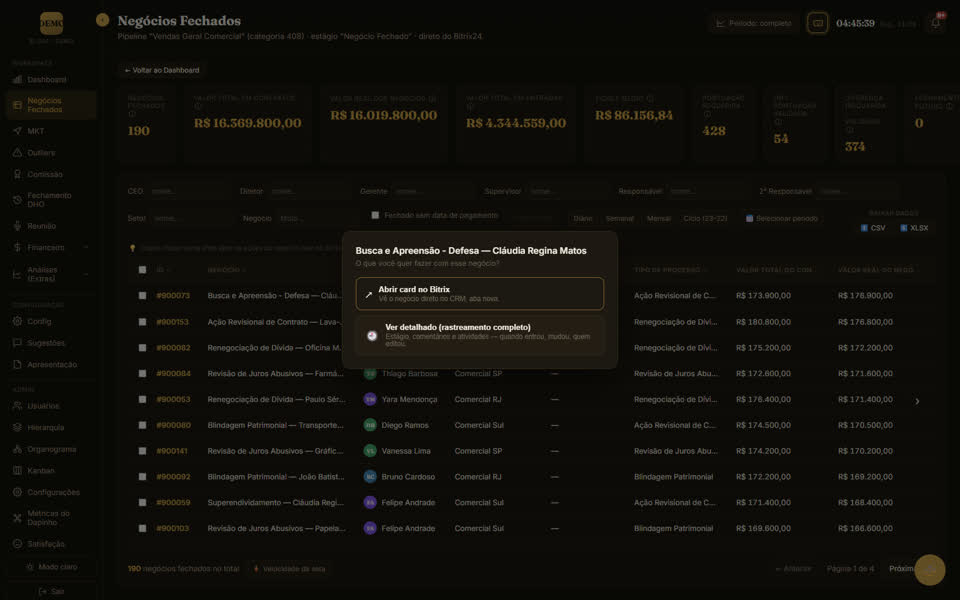Open the Período: completo selector
This screenshot has height=600, width=960.
(754, 23)
